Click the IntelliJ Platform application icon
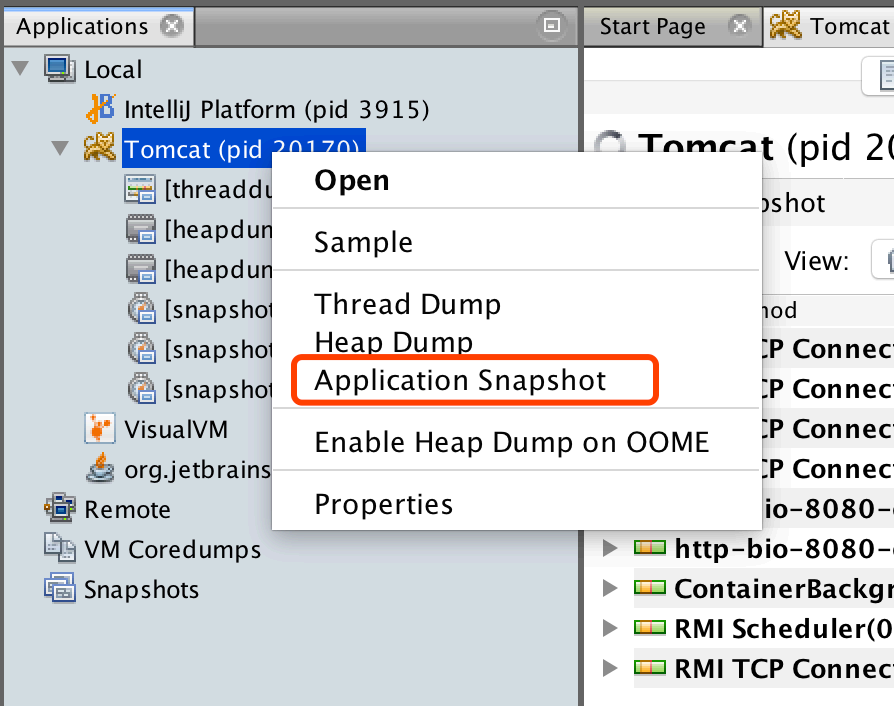The height and width of the screenshot is (706, 894). pos(100,108)
